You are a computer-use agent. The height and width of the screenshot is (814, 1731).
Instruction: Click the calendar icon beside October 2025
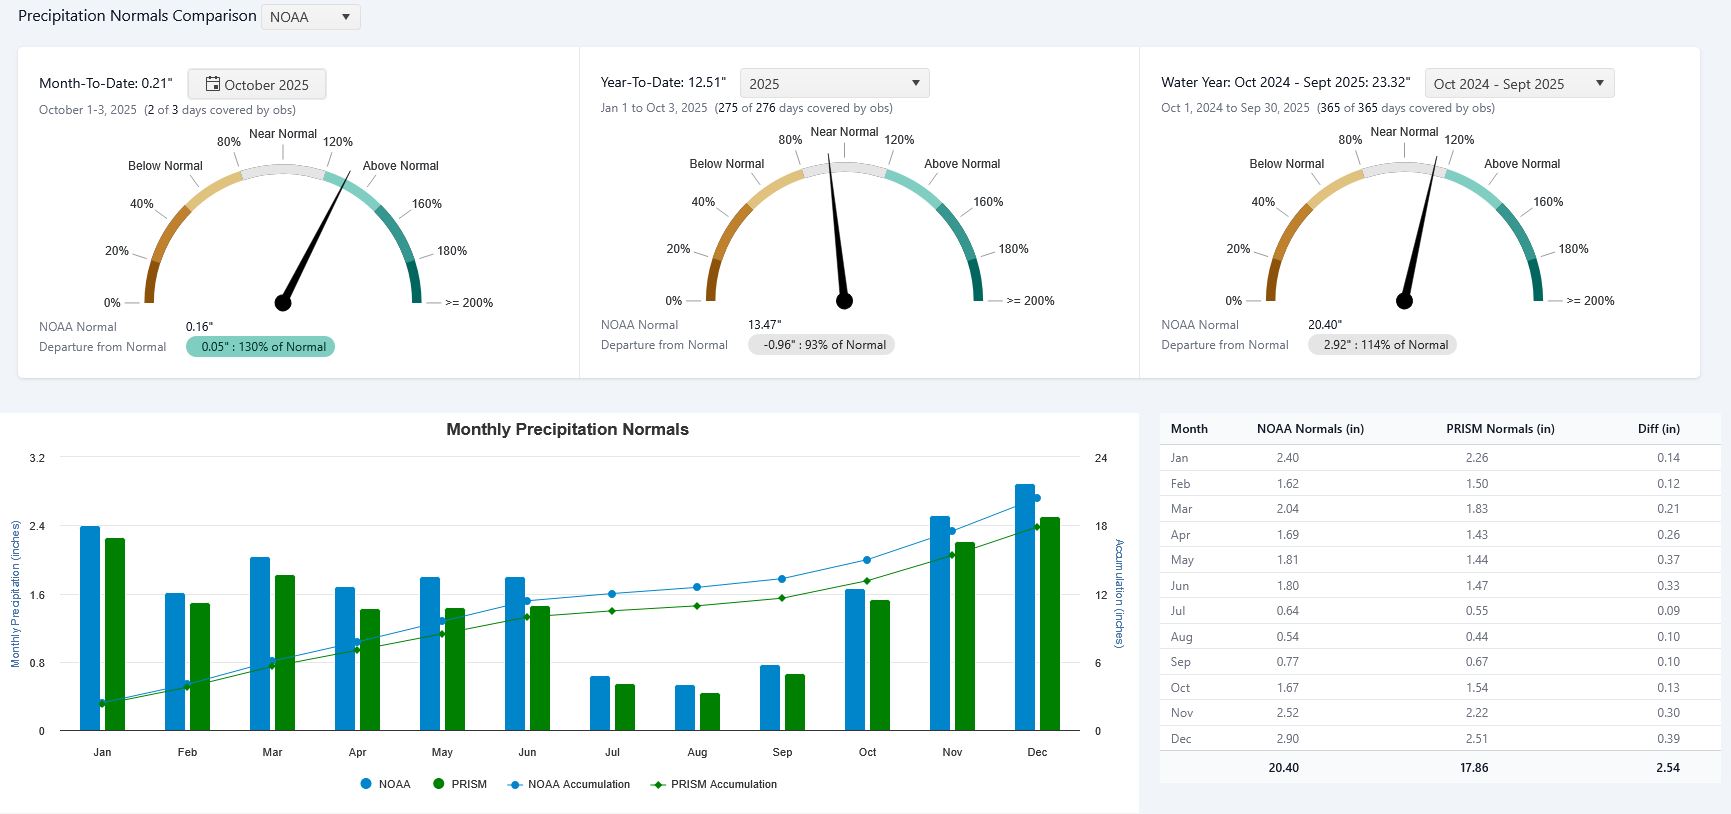click(x=212, y=84)
